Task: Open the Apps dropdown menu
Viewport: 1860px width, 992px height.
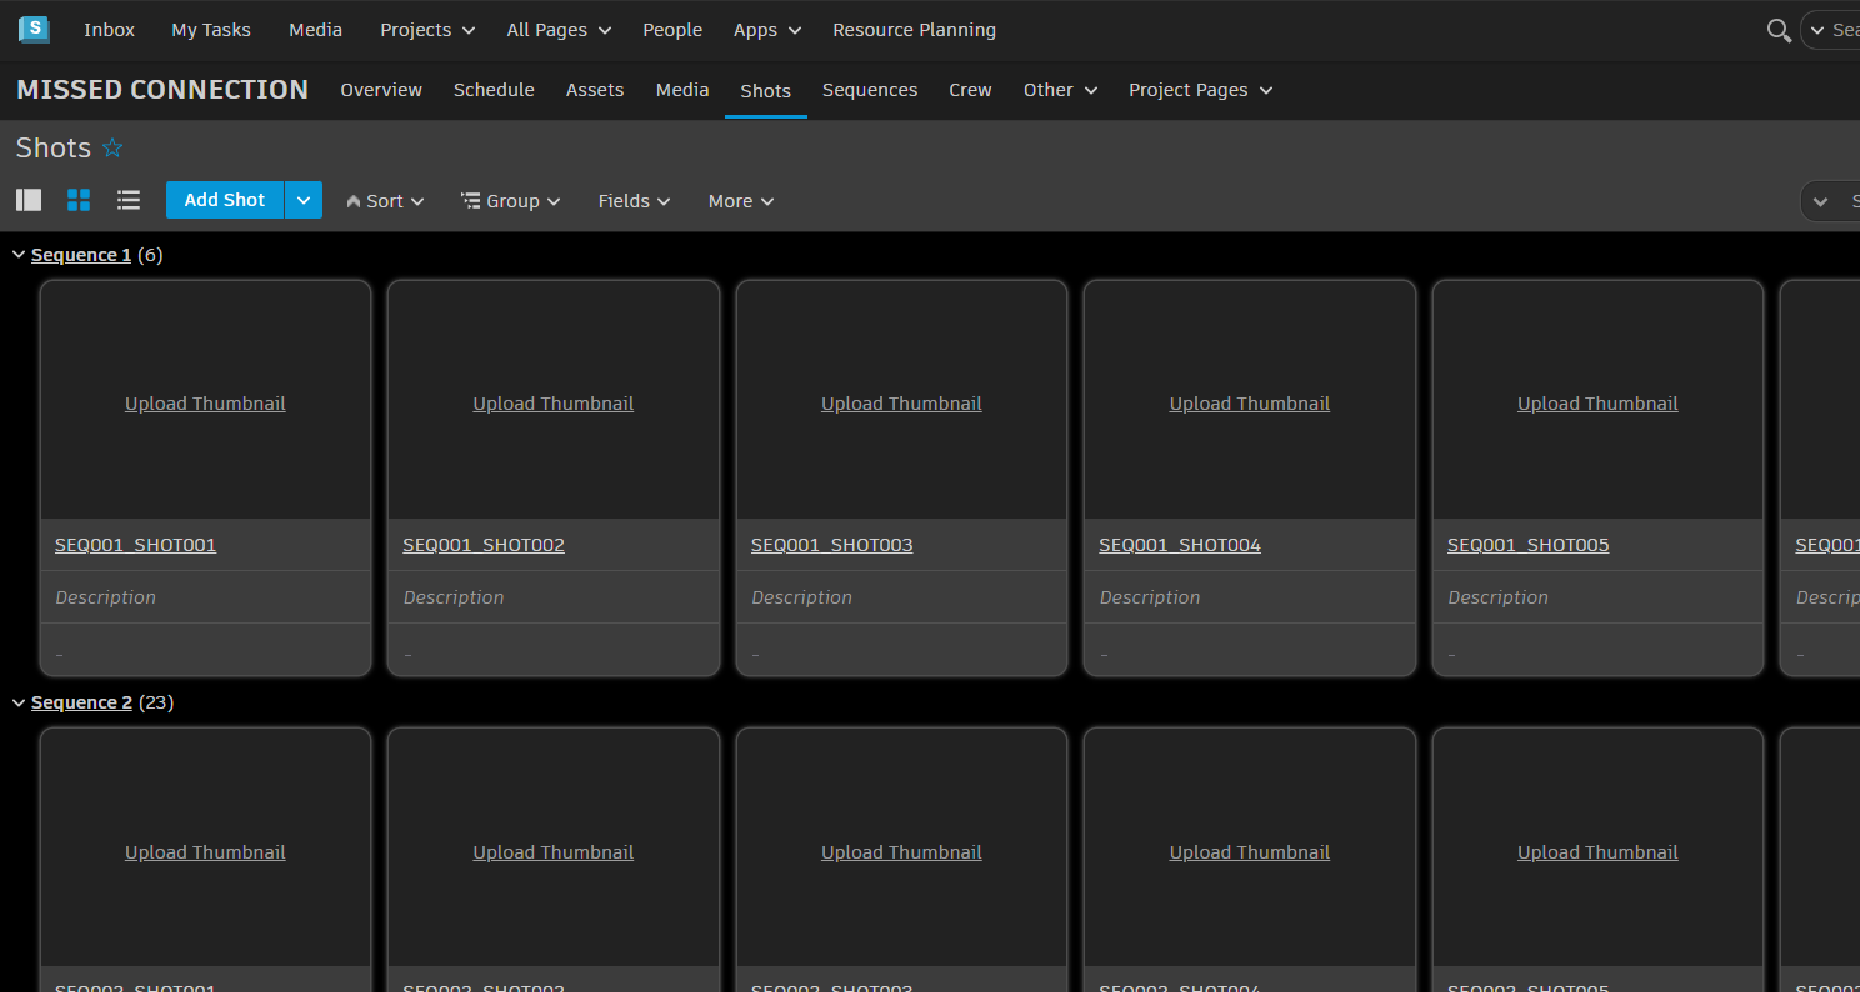Action: 767,30
